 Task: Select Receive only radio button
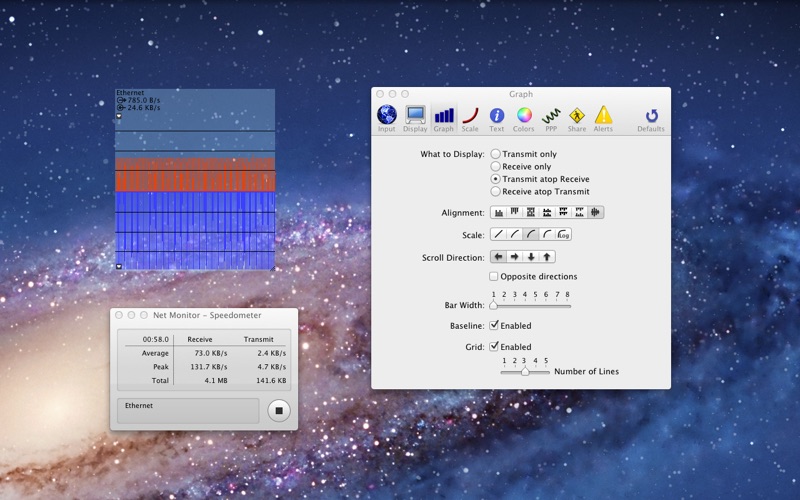(x=495, y=166)
